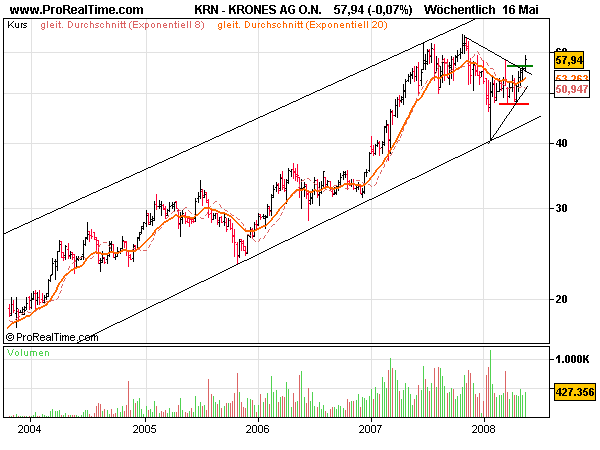
Task: Select the 50,947 moving average value tag
Action: (x=570, y=89)
